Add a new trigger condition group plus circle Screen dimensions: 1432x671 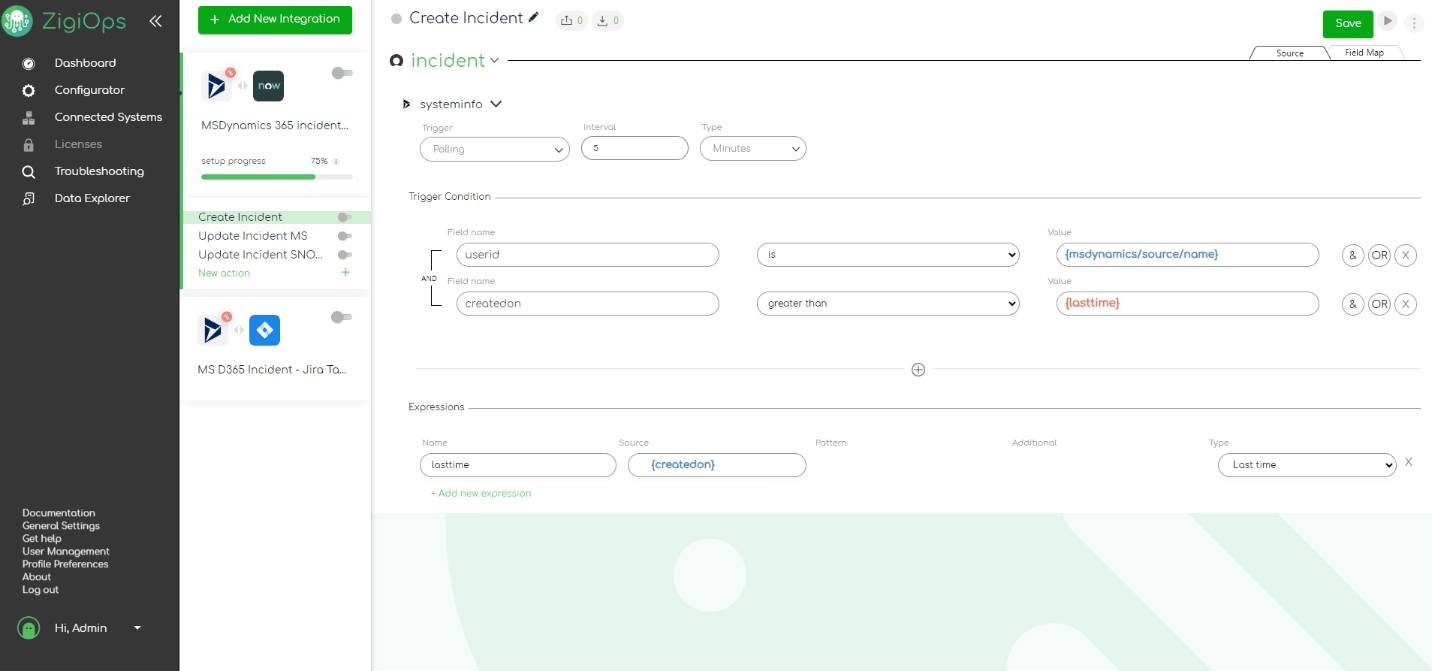(918, 370)
